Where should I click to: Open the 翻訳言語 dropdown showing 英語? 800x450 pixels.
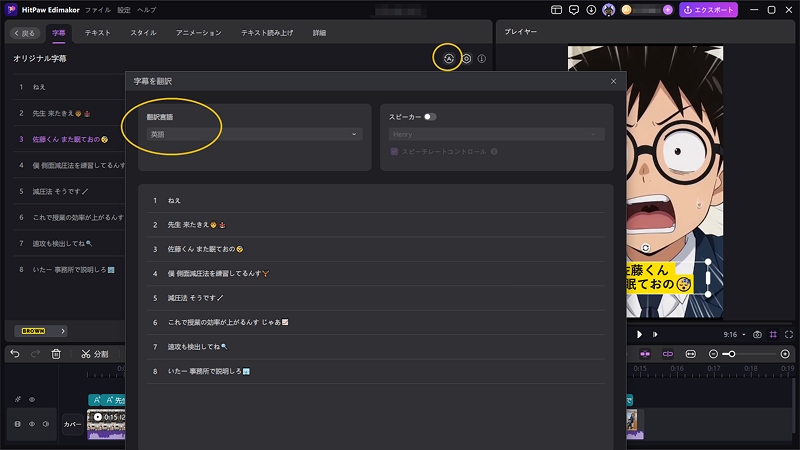point(255,134)
